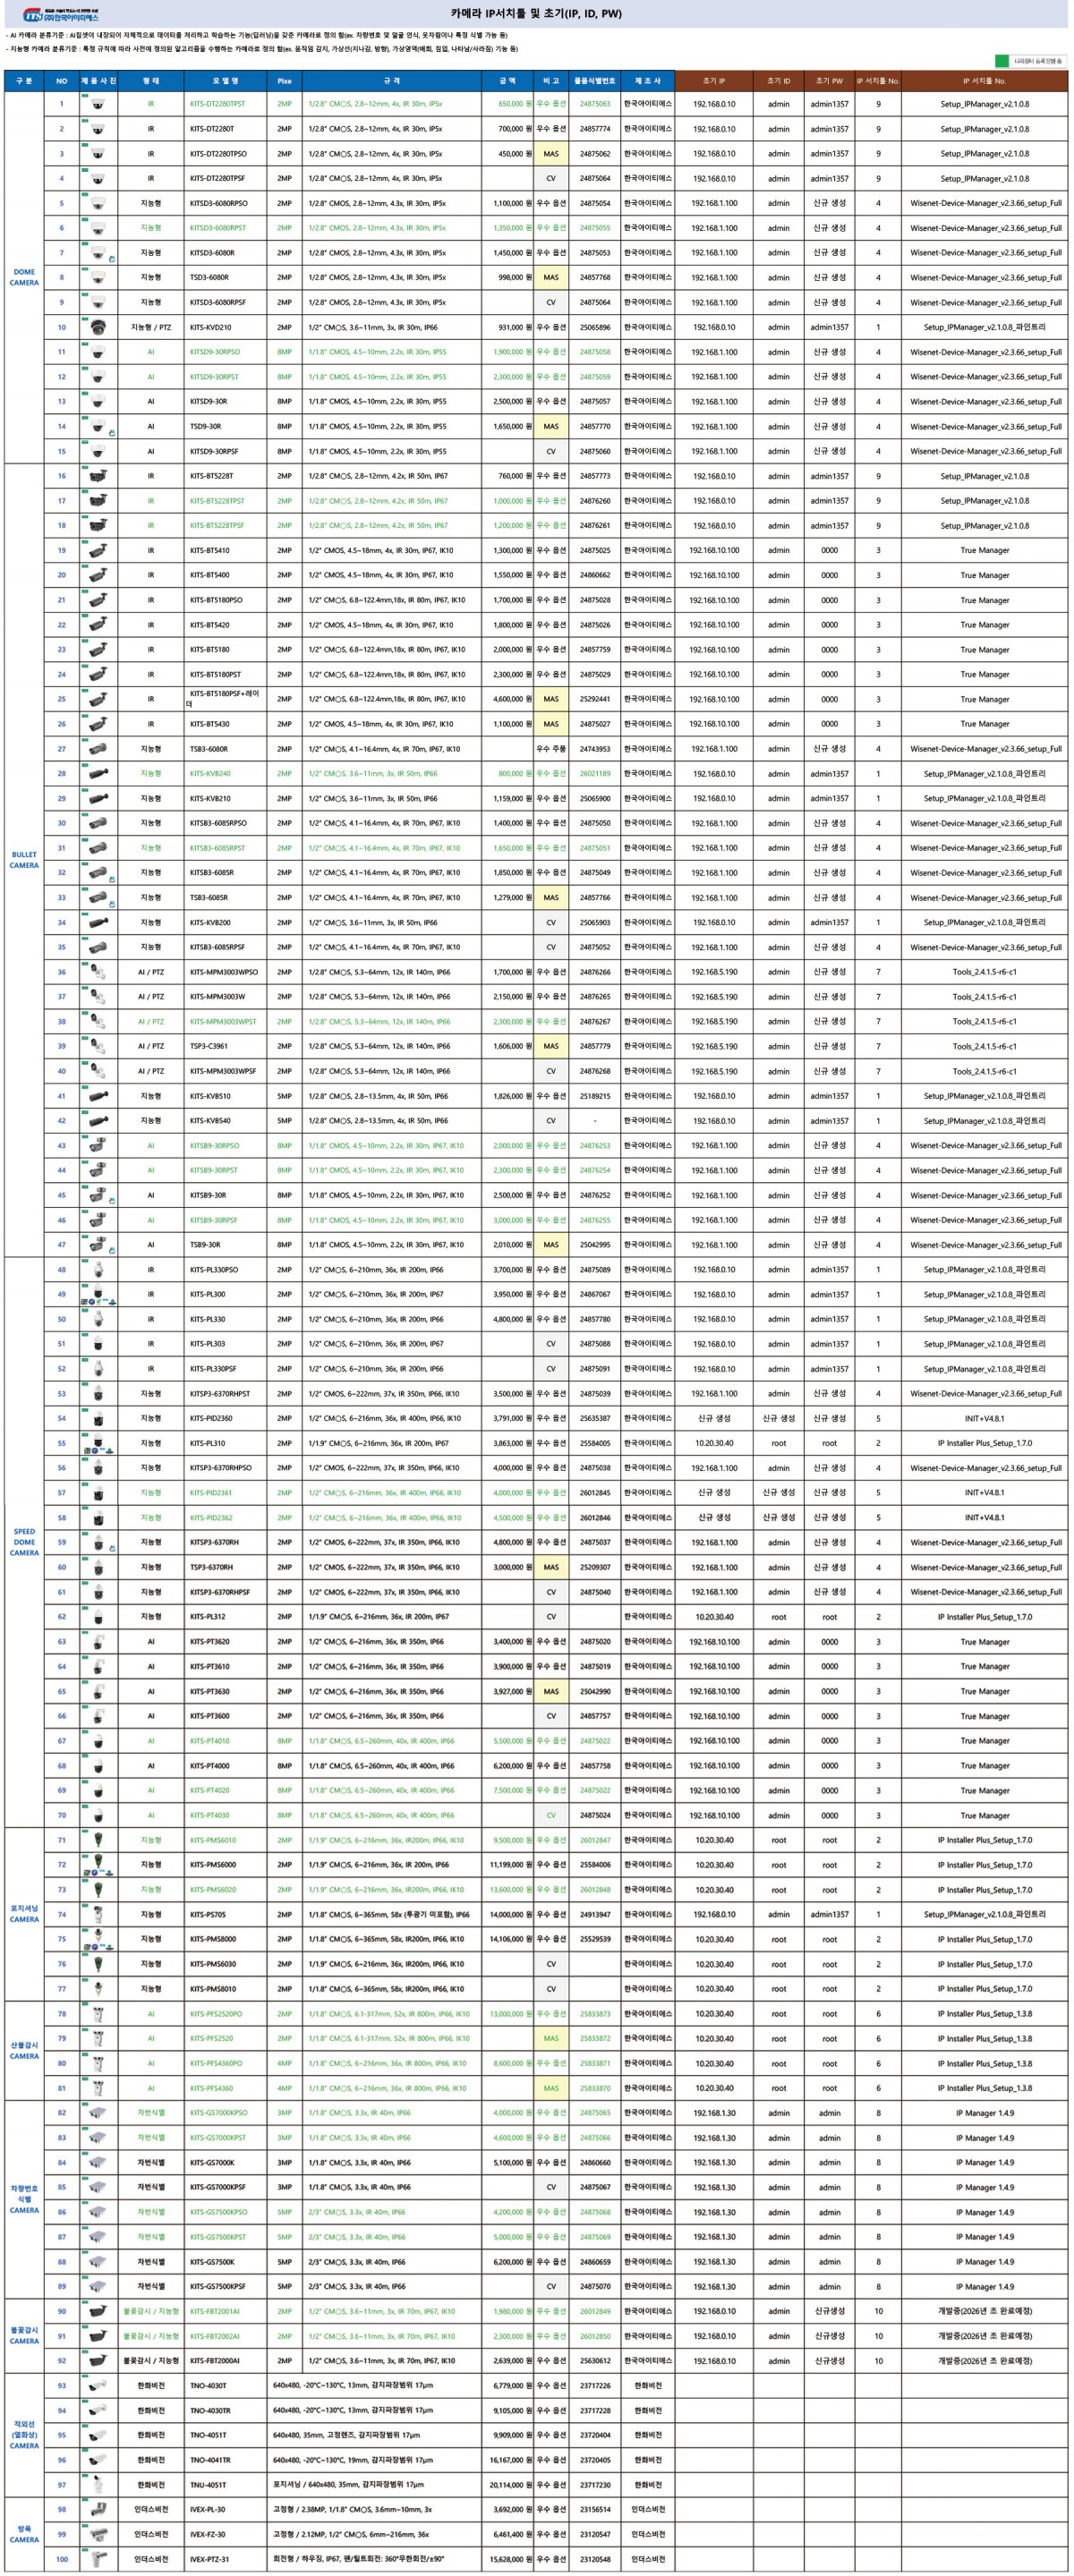Click the license plate camera image in row 82
The image size is (1074, 2576).
tap(98, 2113)
